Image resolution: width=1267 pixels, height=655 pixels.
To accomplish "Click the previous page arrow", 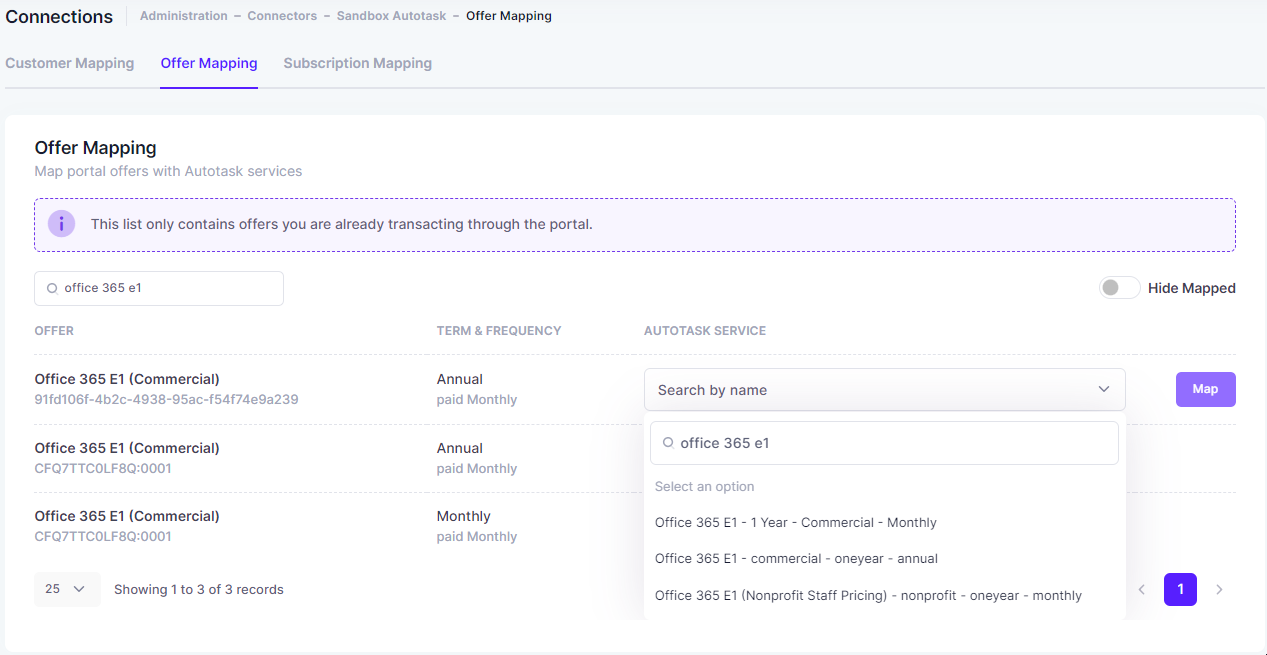I will point(1141,589).
